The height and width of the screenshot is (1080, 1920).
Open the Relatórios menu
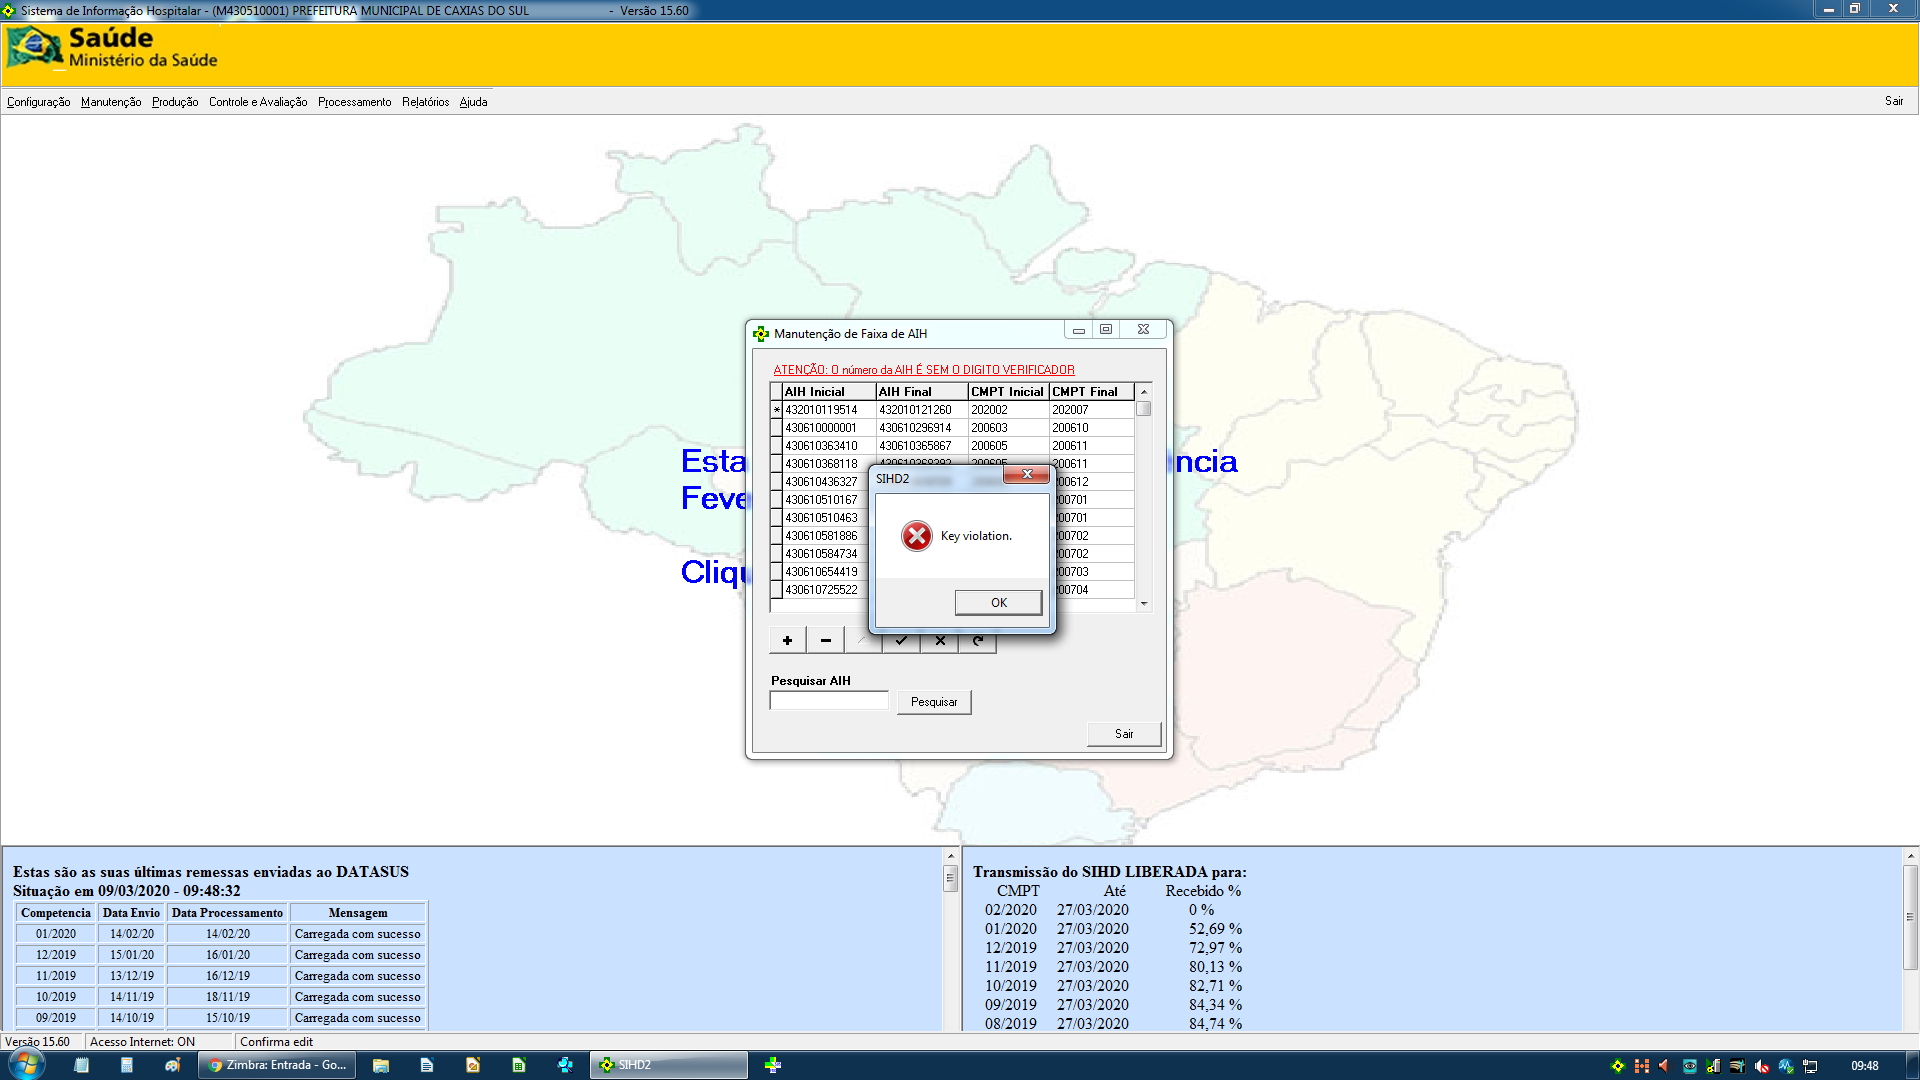[425, 102]
